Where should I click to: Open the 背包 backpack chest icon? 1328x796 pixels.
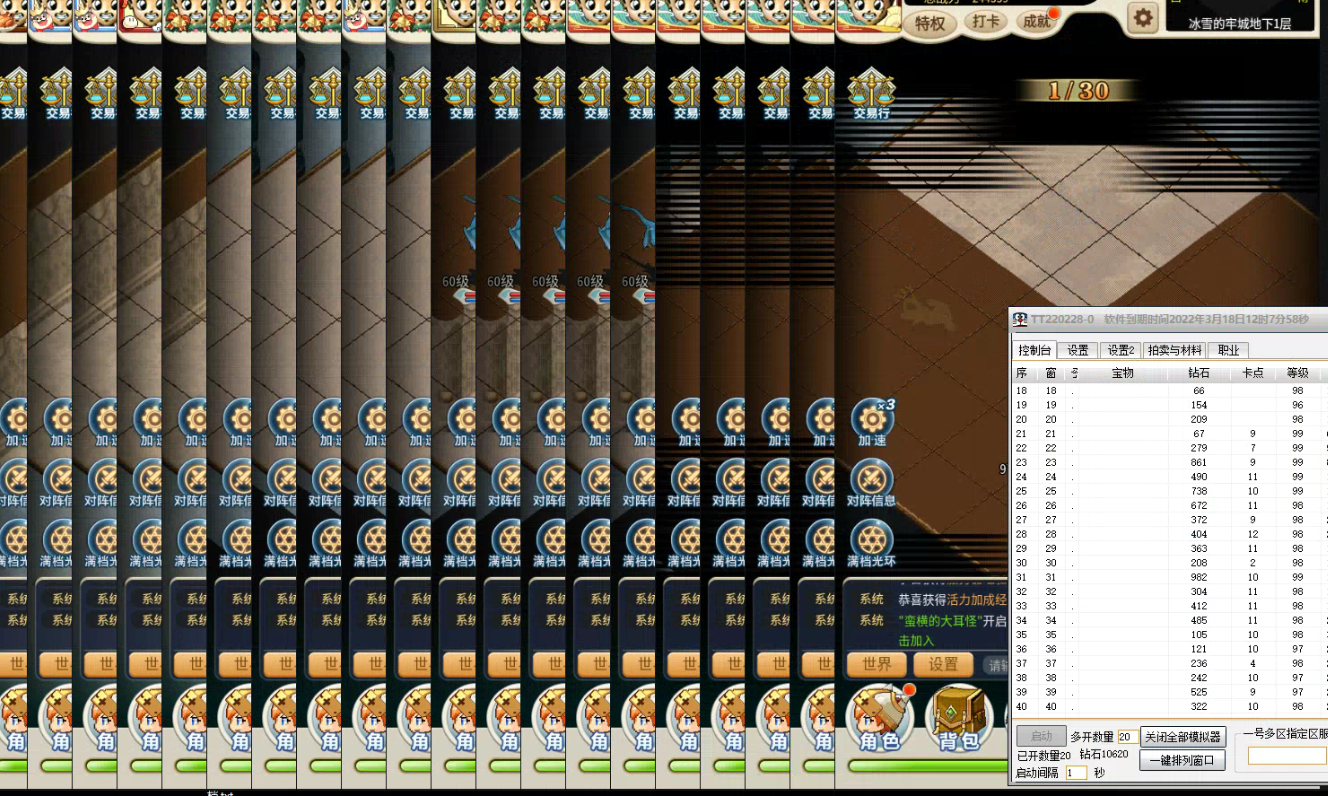pos(958,718)
